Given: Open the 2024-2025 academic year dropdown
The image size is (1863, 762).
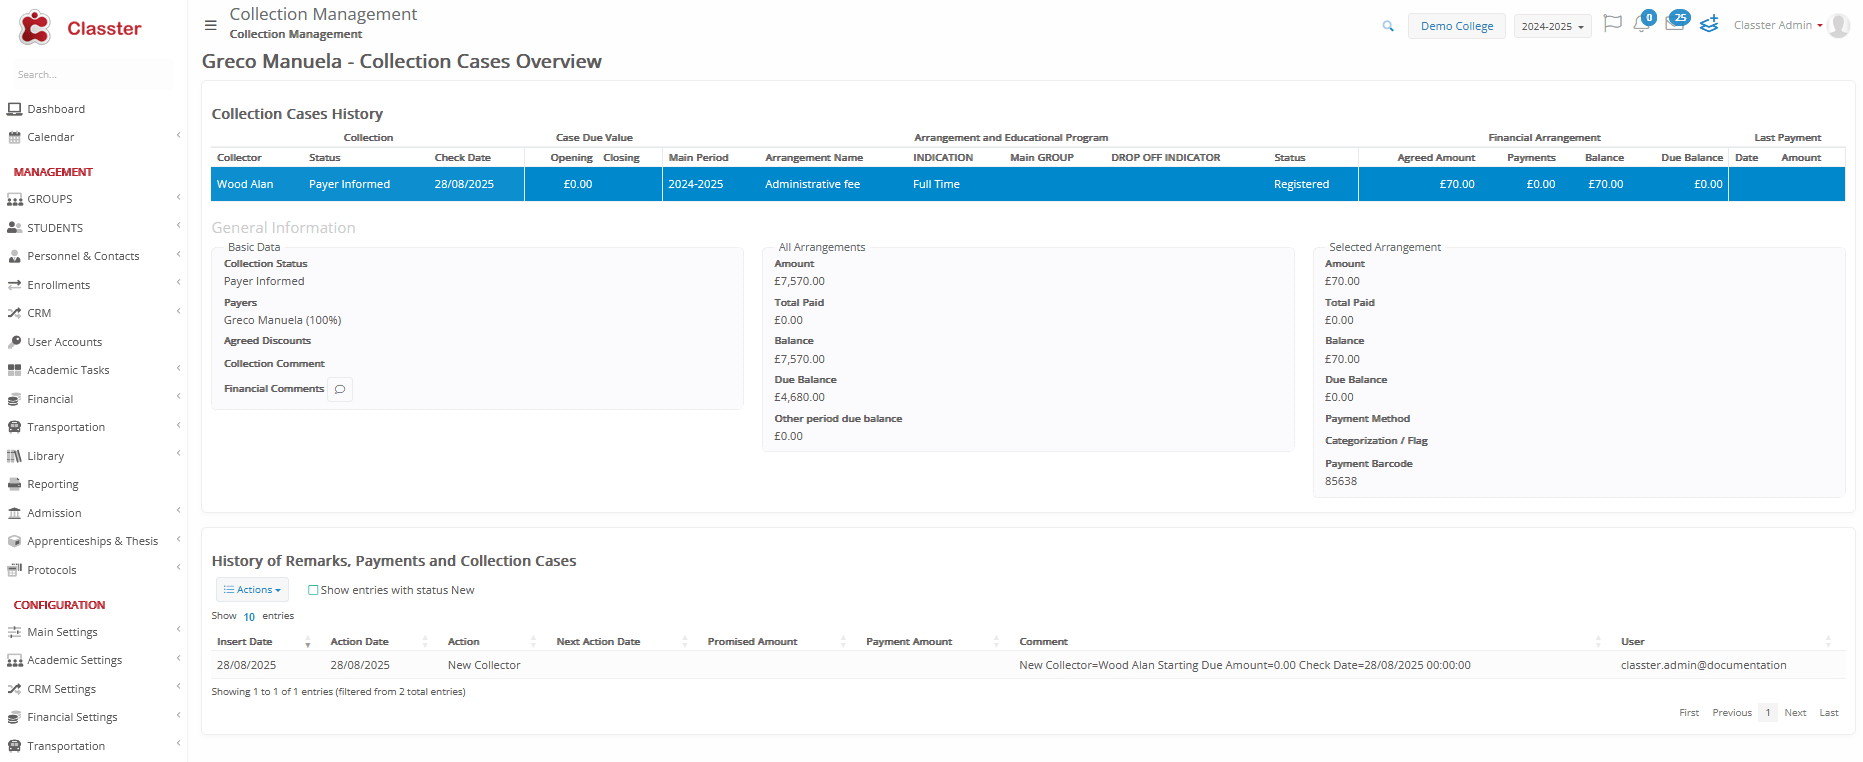Looking at the screenshot, I should tap(1551, 27).
